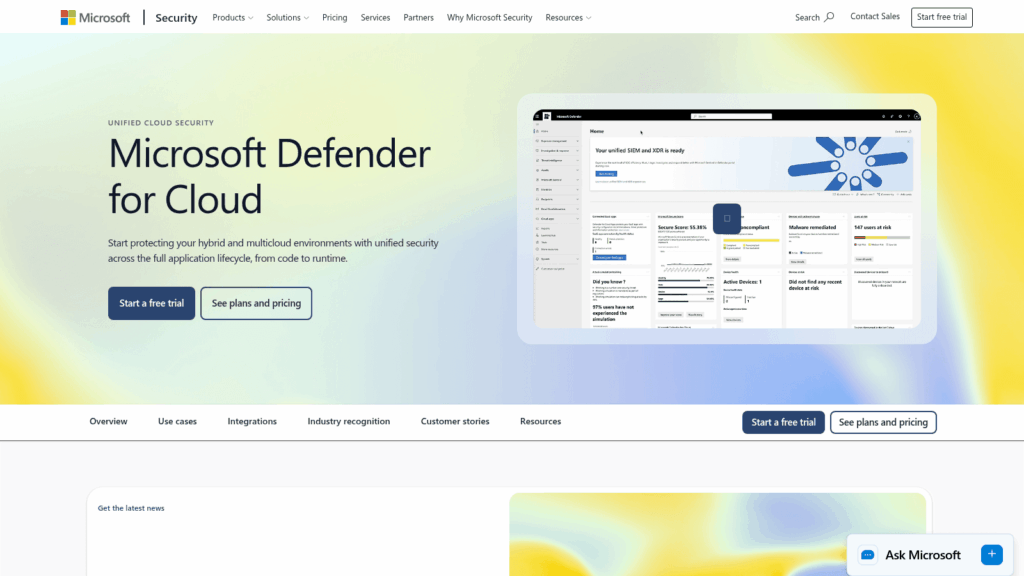
Task: Expand the Products dropdown
Action: click(x=232, y=18)
